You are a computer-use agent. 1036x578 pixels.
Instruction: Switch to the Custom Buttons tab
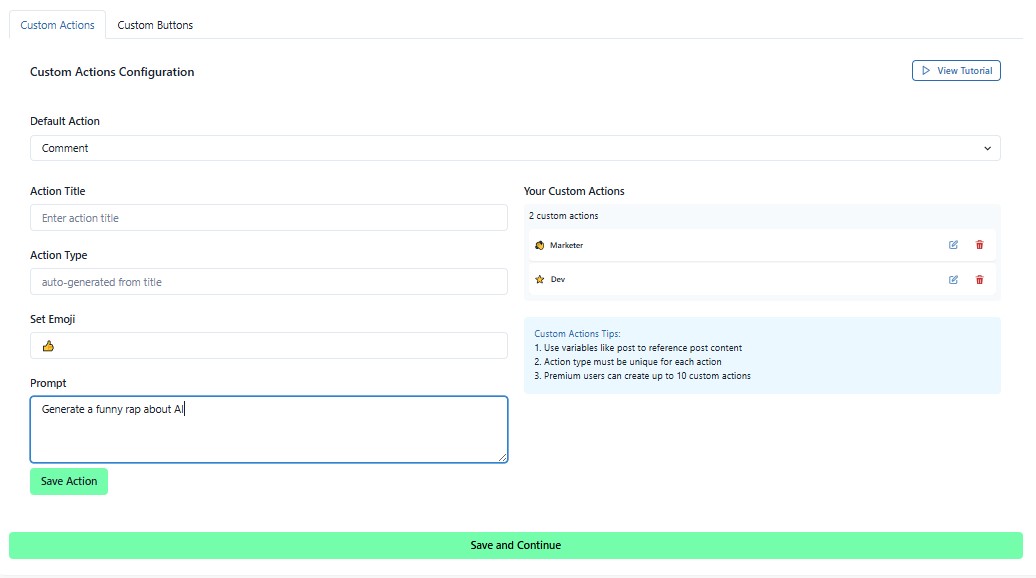pyautogui.click(x=155, y=25)
